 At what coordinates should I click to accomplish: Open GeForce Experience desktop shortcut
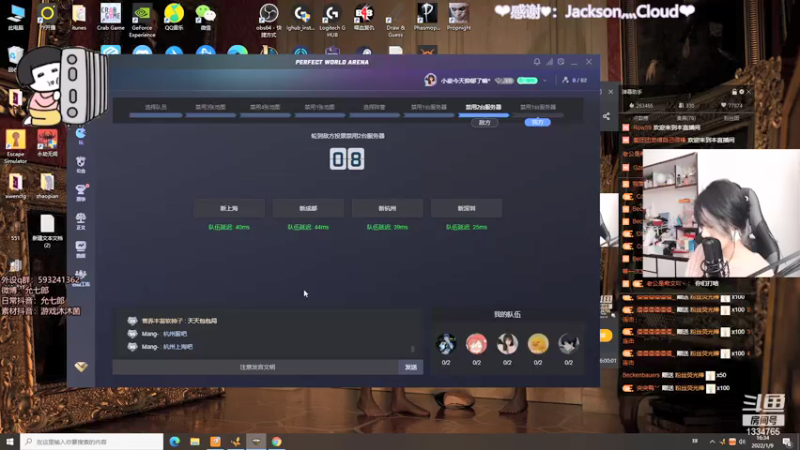pyautogui.click(x=142, y=20)
